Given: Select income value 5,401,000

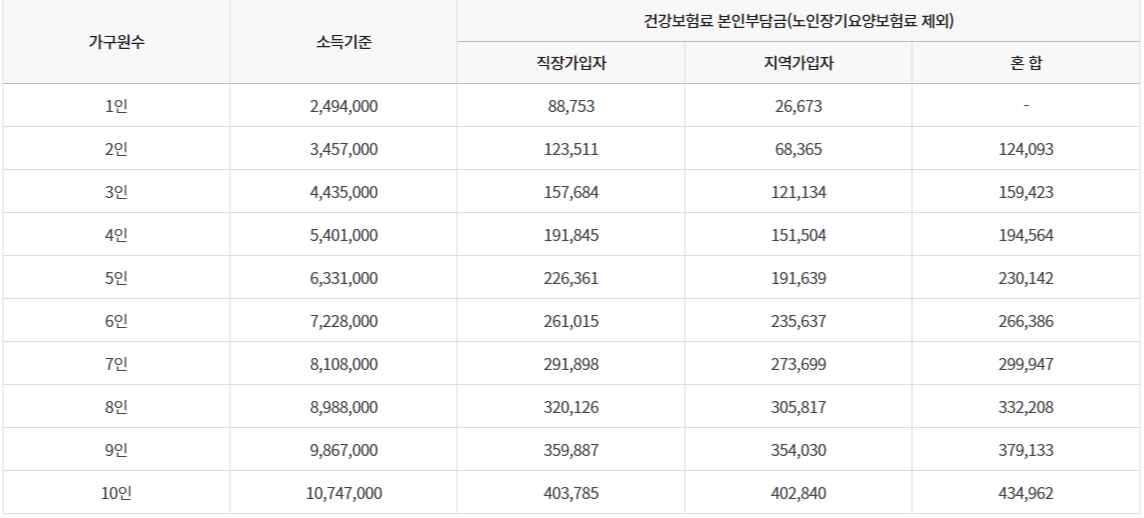Looking at the screenshot, I should [344, 236].
